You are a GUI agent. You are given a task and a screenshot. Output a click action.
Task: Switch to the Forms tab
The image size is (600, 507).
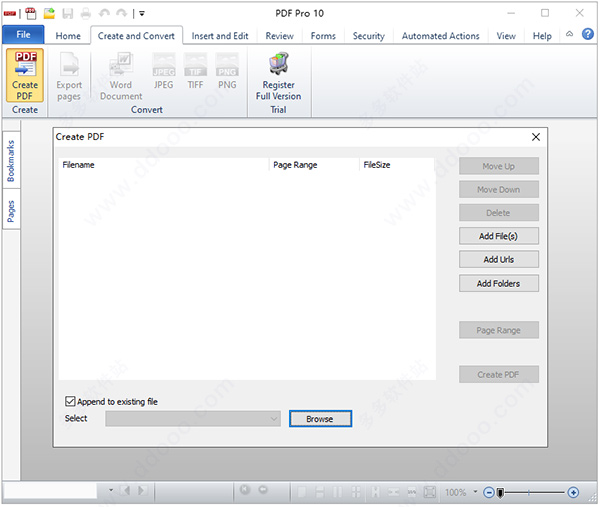pyautogui.click(x=323, y=36)
